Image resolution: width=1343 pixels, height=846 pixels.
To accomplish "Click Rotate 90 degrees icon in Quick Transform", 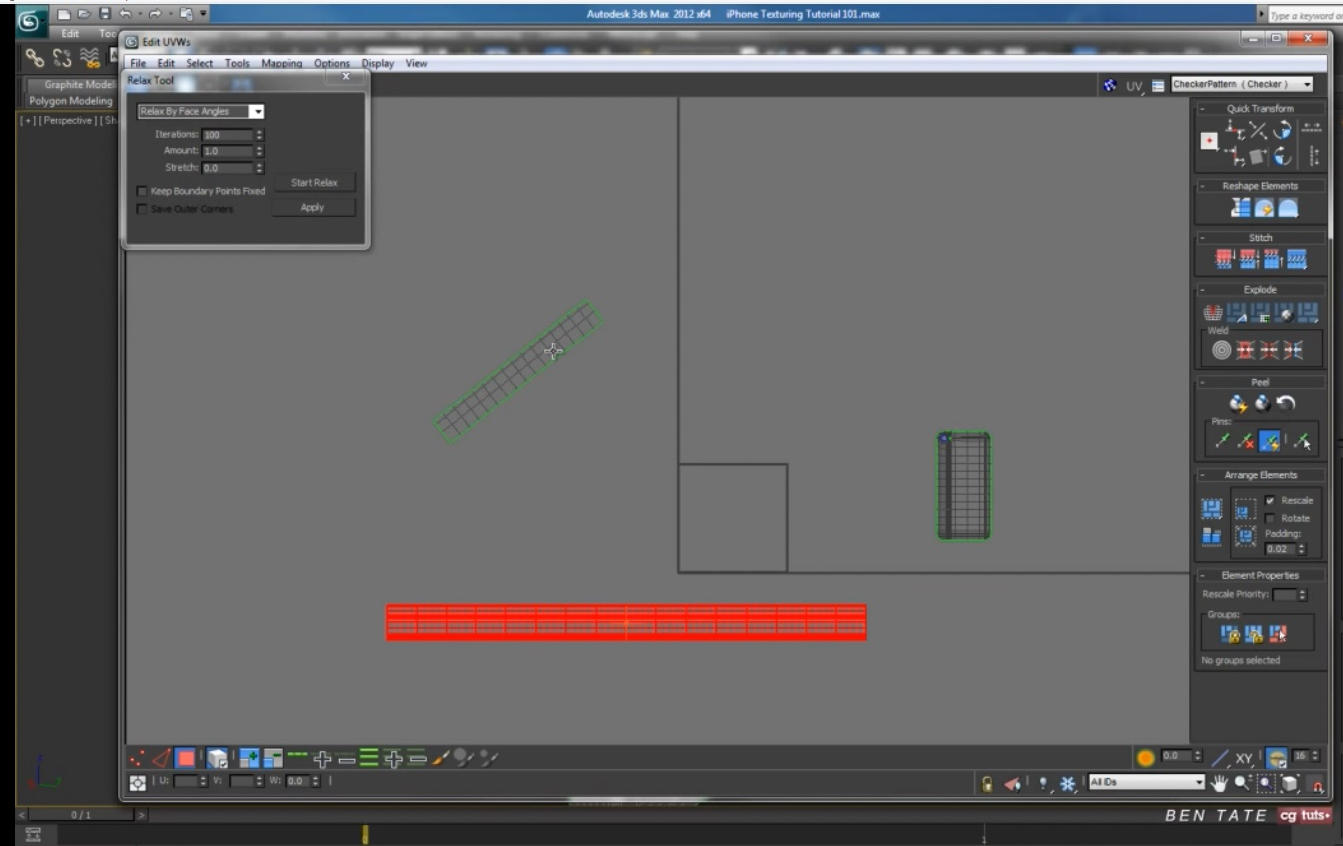I will tap(1282, 131).
